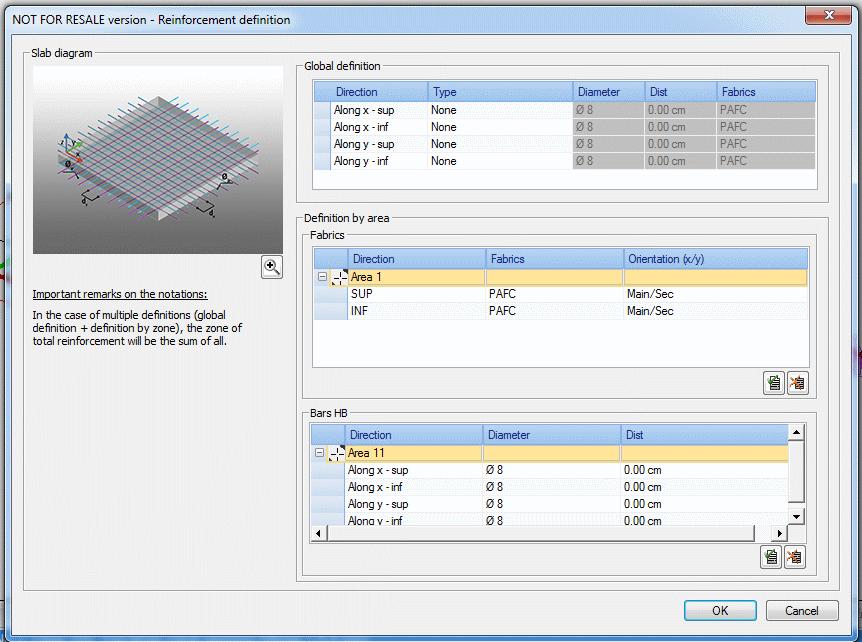Screen dimensions: 862x642
Task: Edit diameter Ø 8 for Bars Along x - sup
Action: point(552,470)
